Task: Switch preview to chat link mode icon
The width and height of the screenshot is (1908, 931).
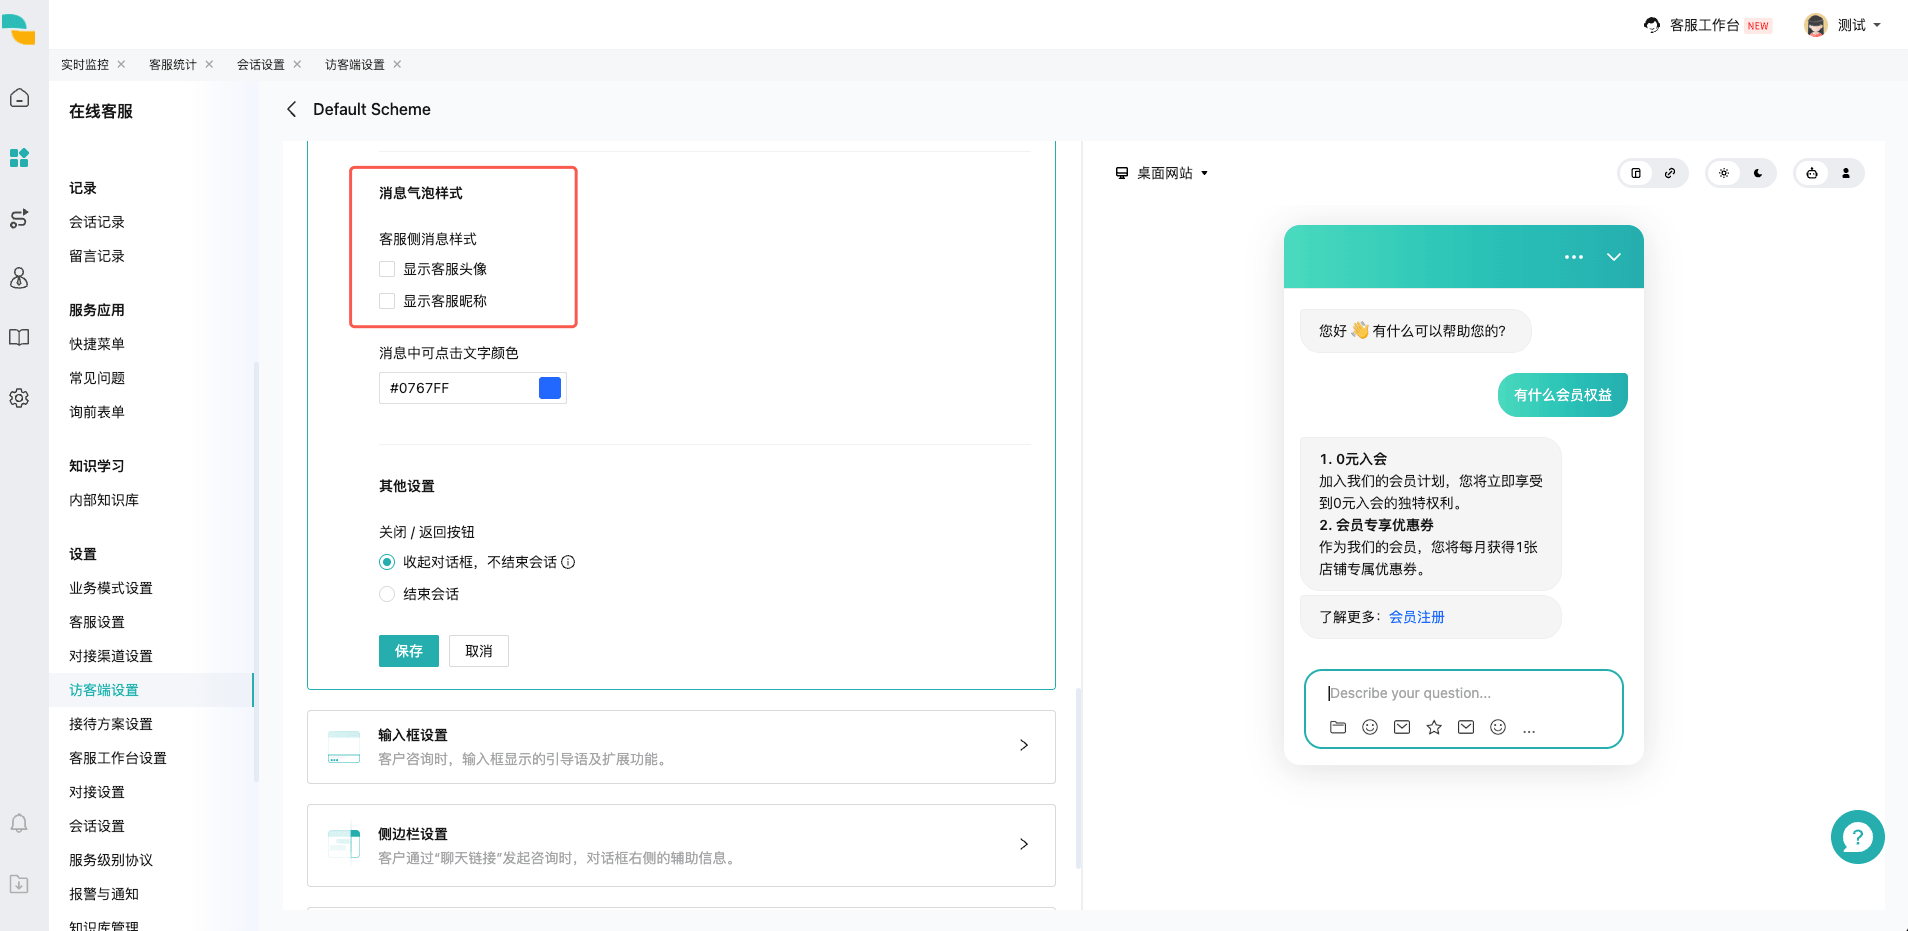Action: [1670, 173]
